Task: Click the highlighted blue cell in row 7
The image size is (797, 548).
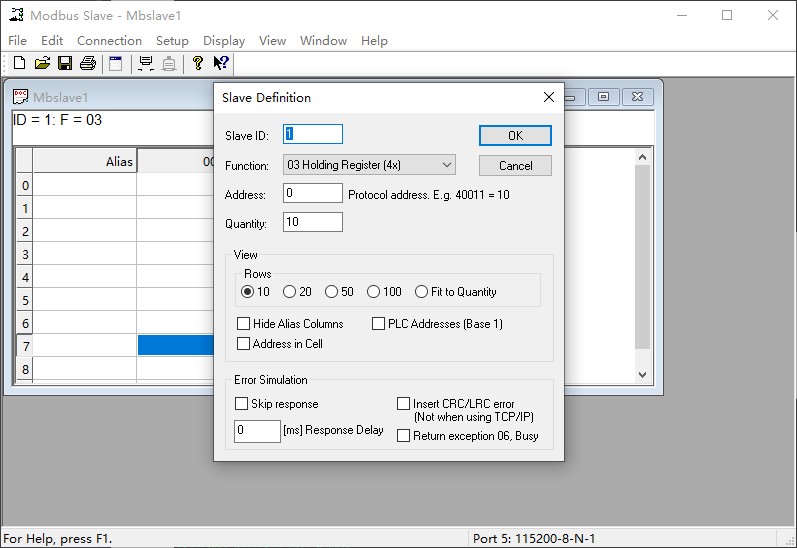Action: click(176, 345)
